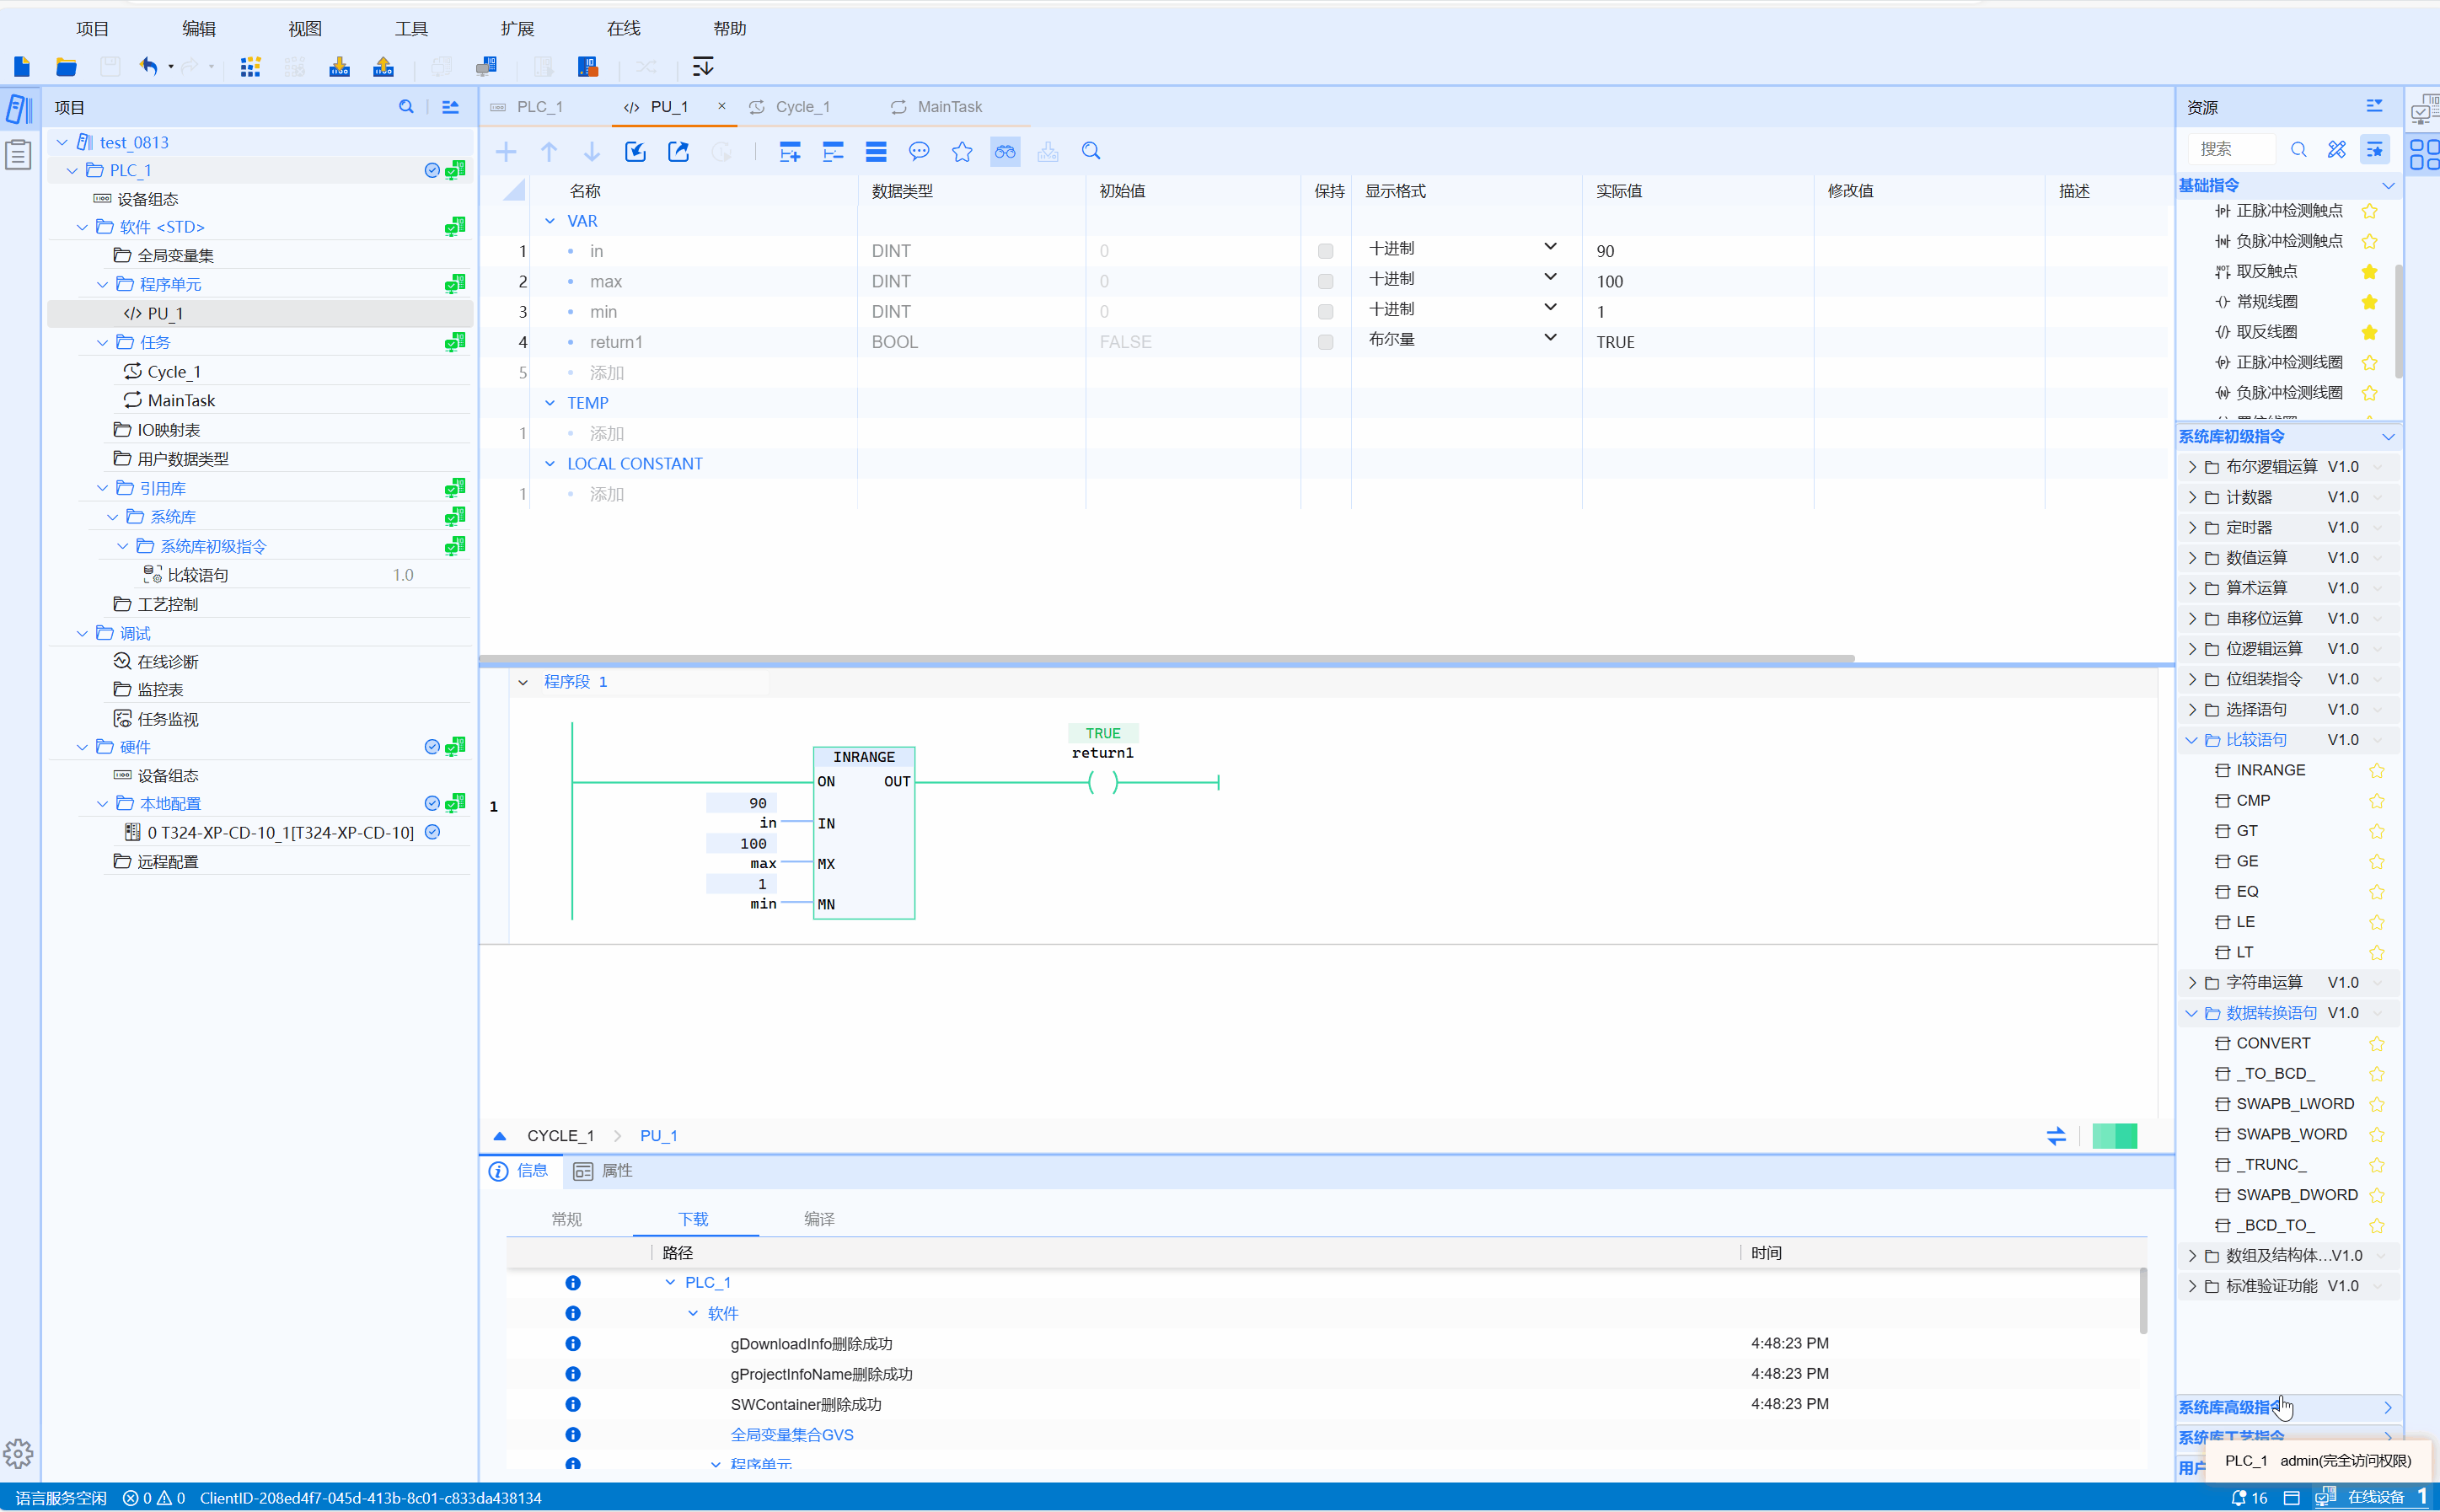The image size is (2440, 1512).
Task: Favorite the INRANGE instruction star
Action: pyautogui.click(x=2376, y=770)
